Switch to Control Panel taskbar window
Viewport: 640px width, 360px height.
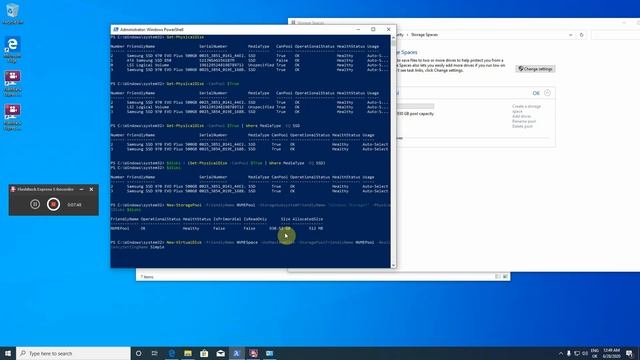(x=269, y=353)
